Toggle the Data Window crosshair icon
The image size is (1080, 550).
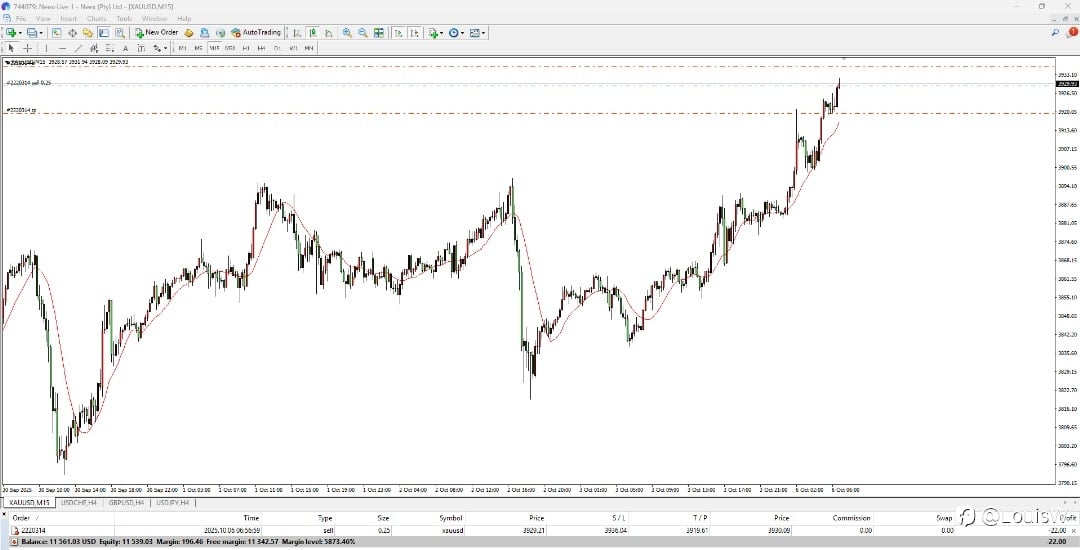coord(72,32)
